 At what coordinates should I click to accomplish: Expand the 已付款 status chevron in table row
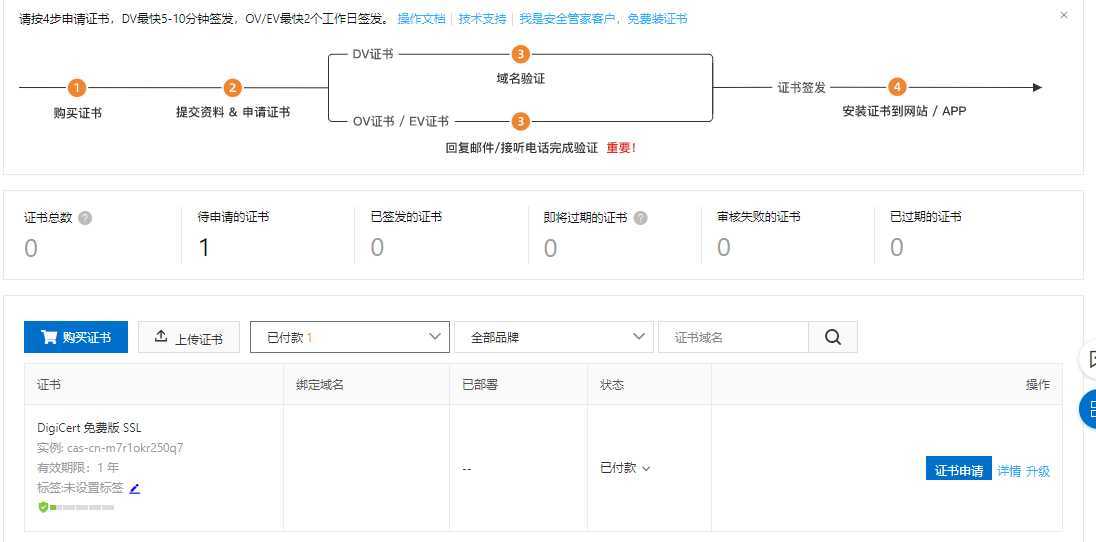[646, 469]
